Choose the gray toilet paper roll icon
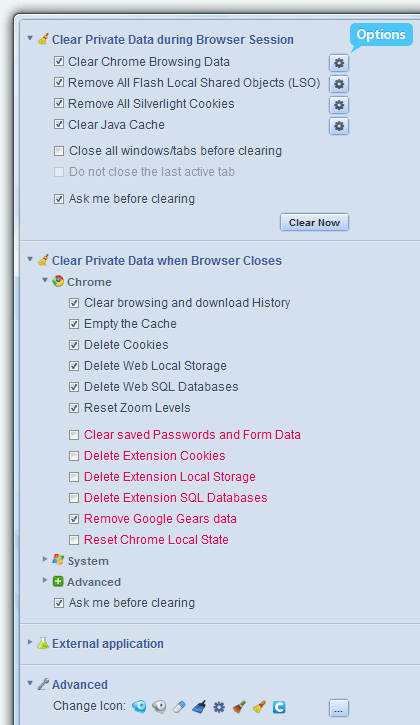 pos(159,706)
